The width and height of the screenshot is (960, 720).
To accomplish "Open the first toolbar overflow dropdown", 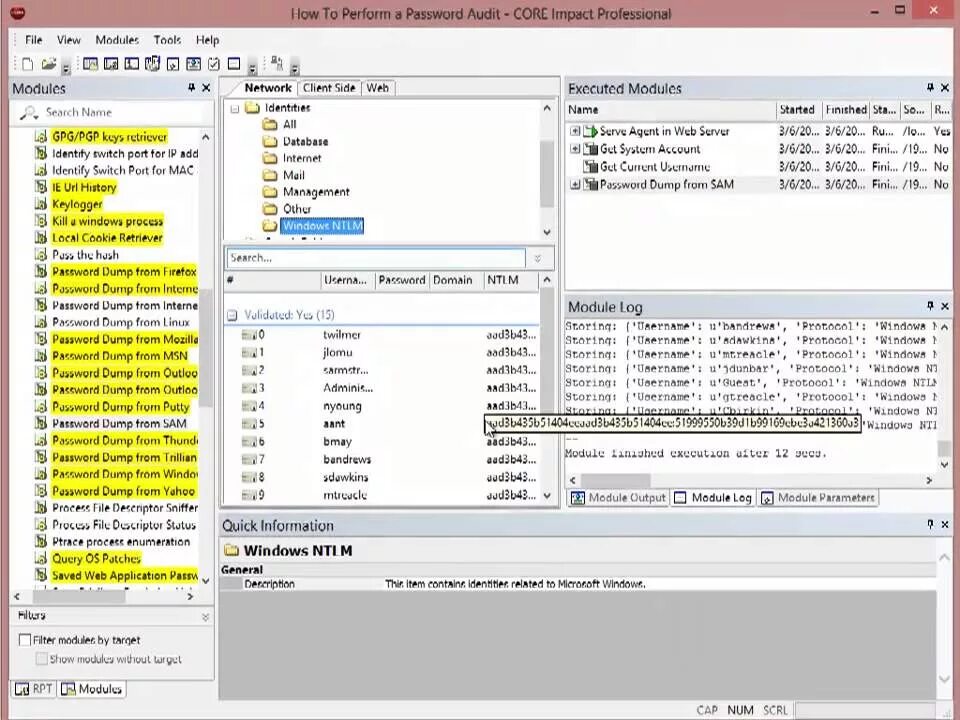I will point(66,67).
